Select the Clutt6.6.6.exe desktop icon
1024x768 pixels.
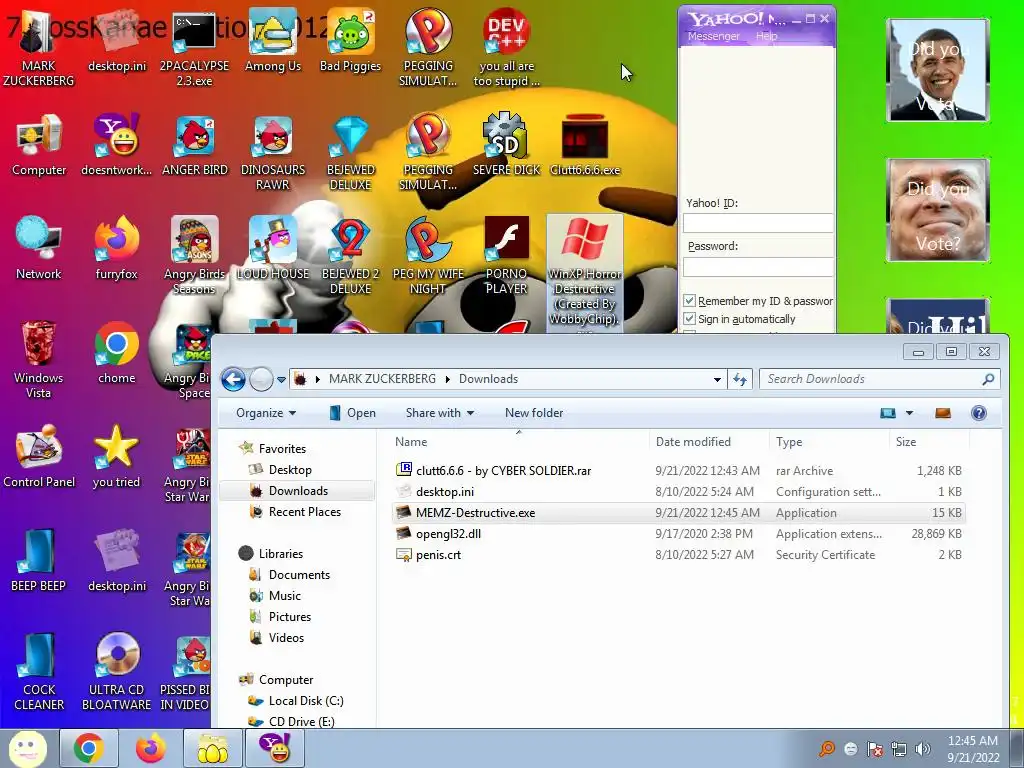584,145
